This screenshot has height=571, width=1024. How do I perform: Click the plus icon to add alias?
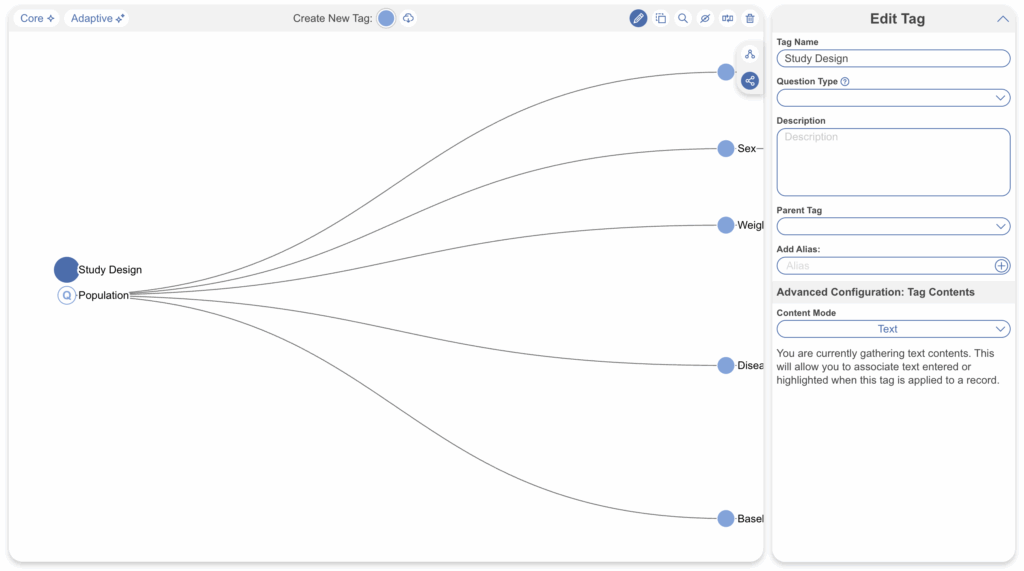point(1001,266)
